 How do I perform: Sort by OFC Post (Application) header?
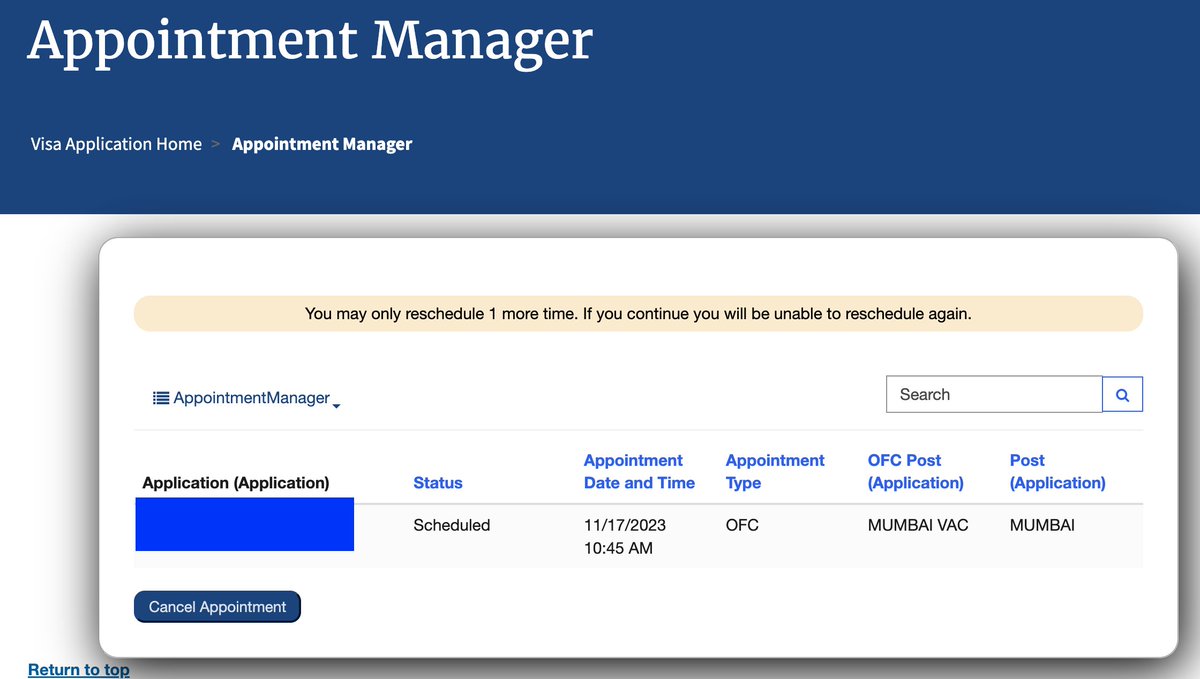916,471
